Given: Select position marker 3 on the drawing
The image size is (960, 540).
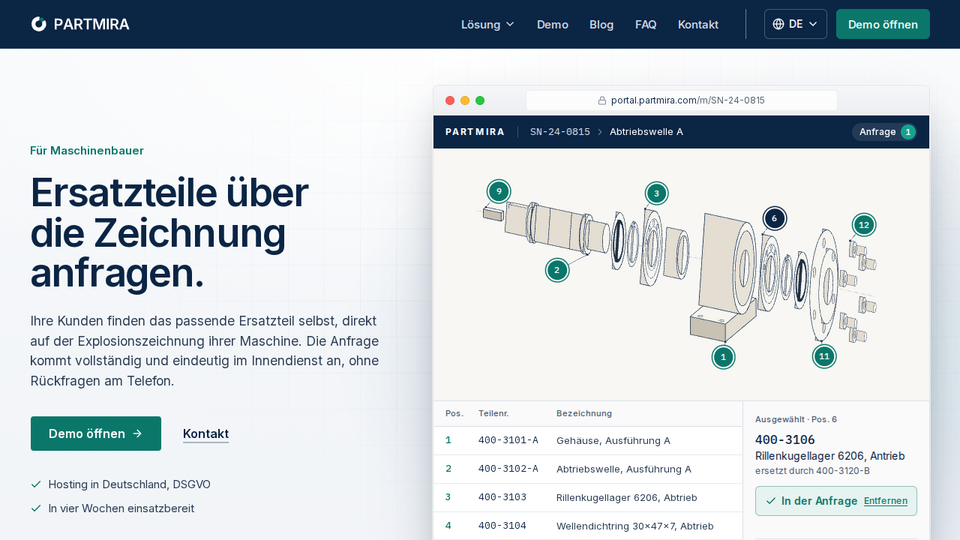Looking at the screenshot, I should (656, 193).
